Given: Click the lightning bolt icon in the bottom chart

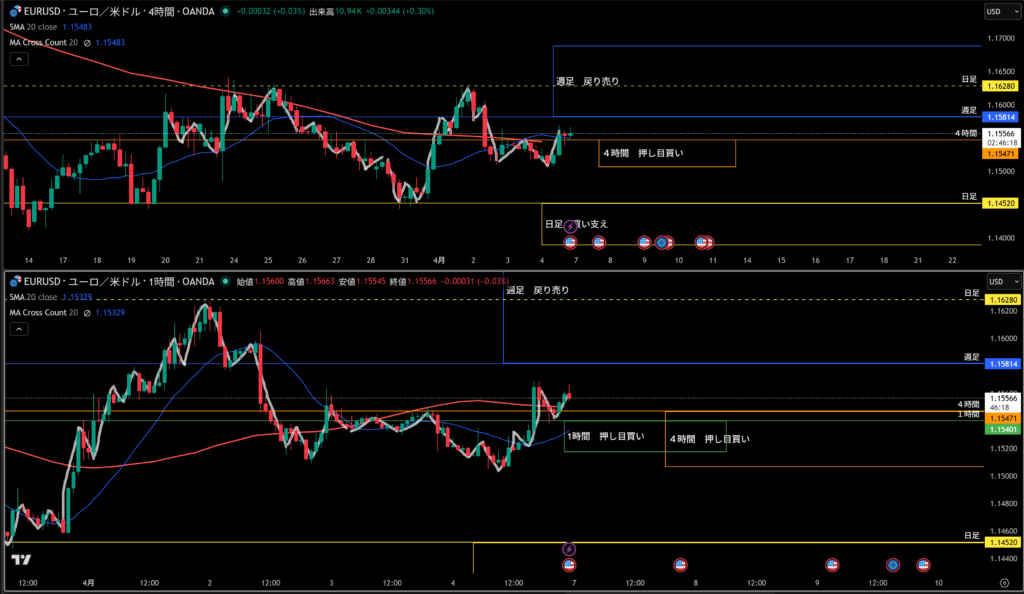Looking at the screenshot, I should tap(569, 549).
